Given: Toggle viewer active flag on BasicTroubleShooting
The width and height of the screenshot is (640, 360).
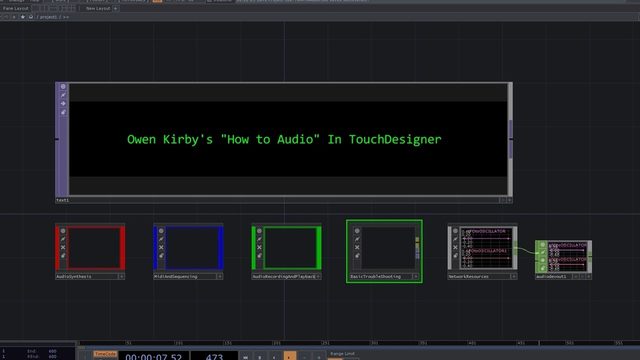Looking at the screenshot, I should click(357, 231).
